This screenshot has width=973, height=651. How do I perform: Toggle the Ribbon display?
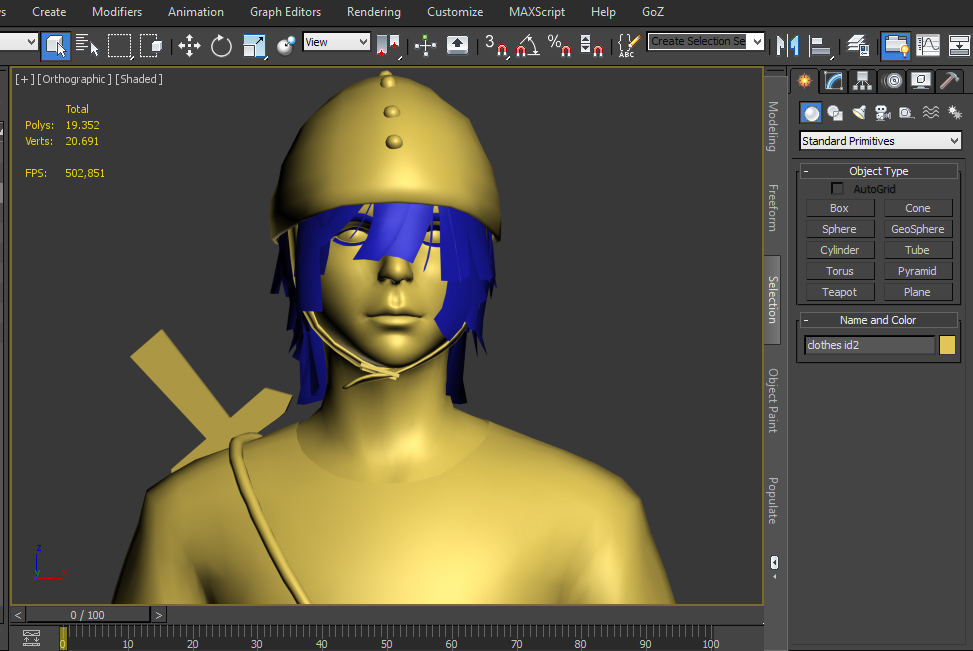coord(896,46)
